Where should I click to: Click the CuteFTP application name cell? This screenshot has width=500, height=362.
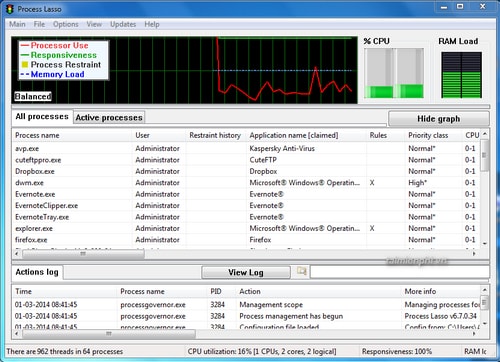click(x=263, y=160)
